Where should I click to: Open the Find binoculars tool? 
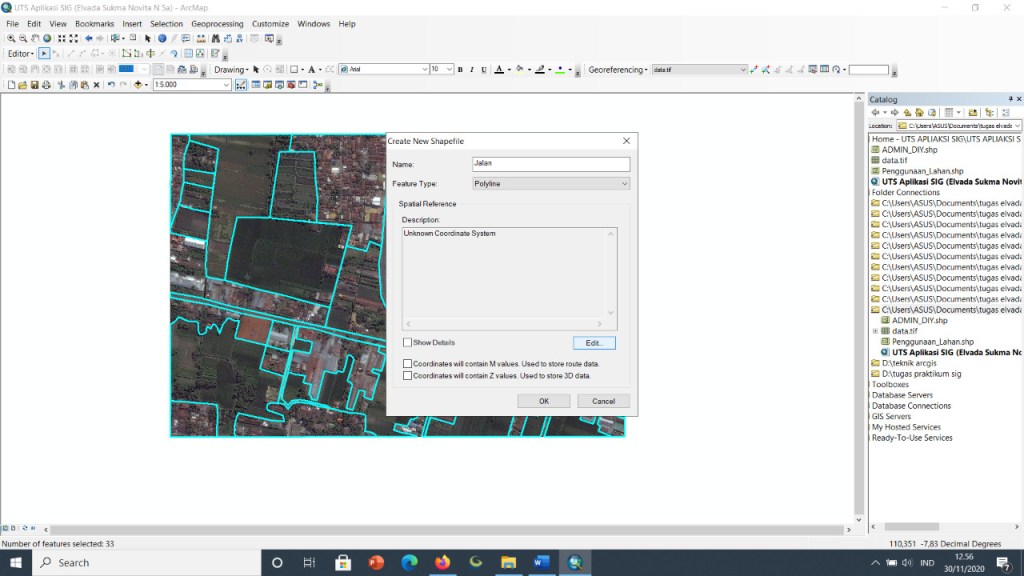click(216, 39)
